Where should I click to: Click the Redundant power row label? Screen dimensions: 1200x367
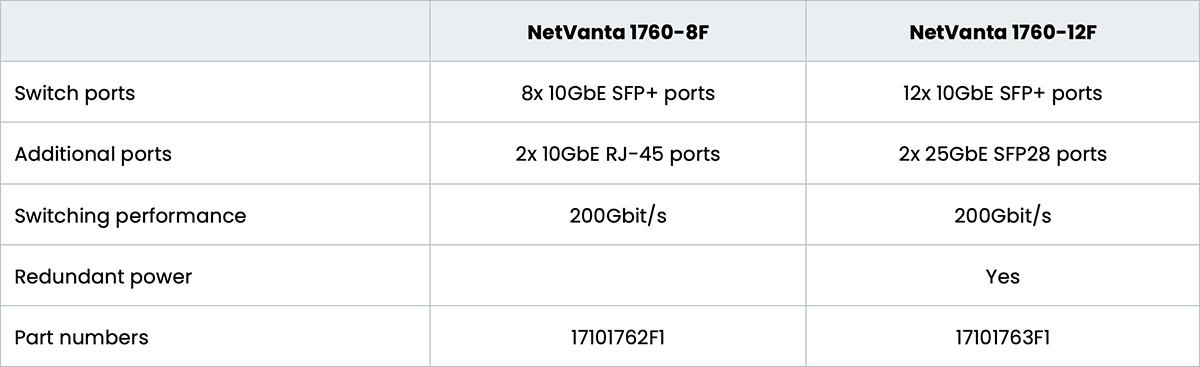pyautogui.click(x=103, y=276)
